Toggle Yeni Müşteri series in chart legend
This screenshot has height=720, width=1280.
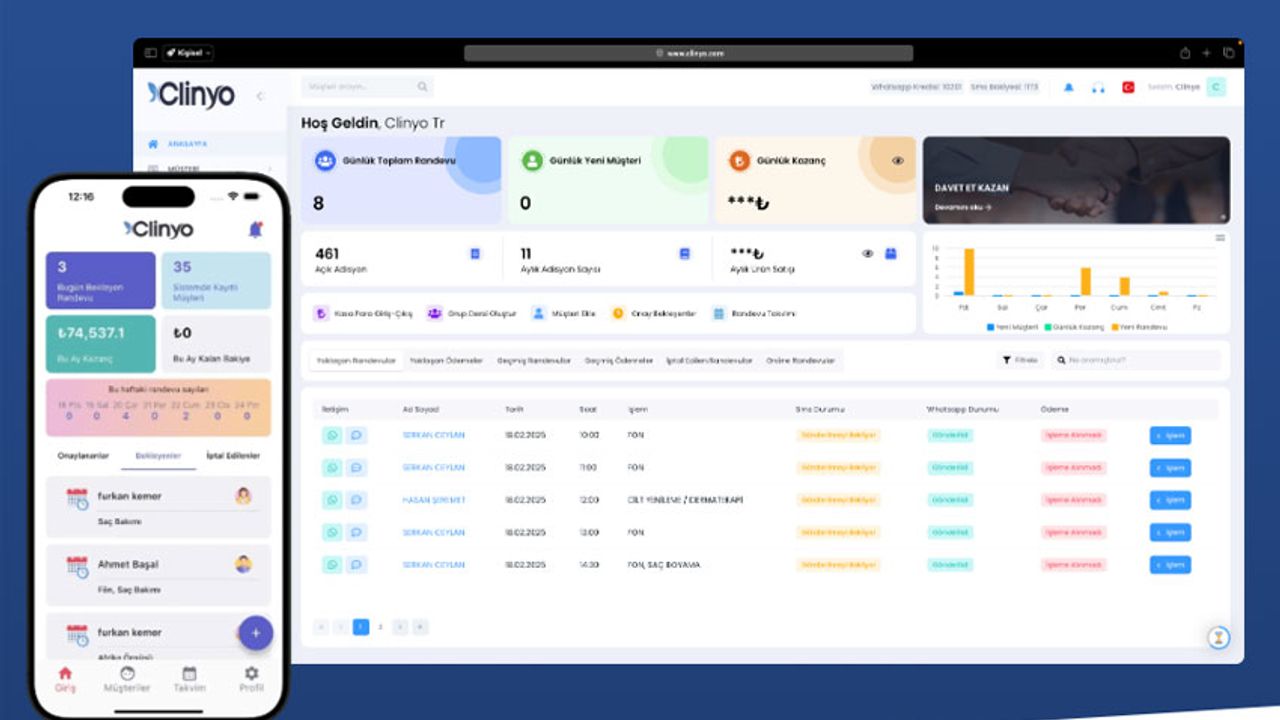coord(1013,327)
